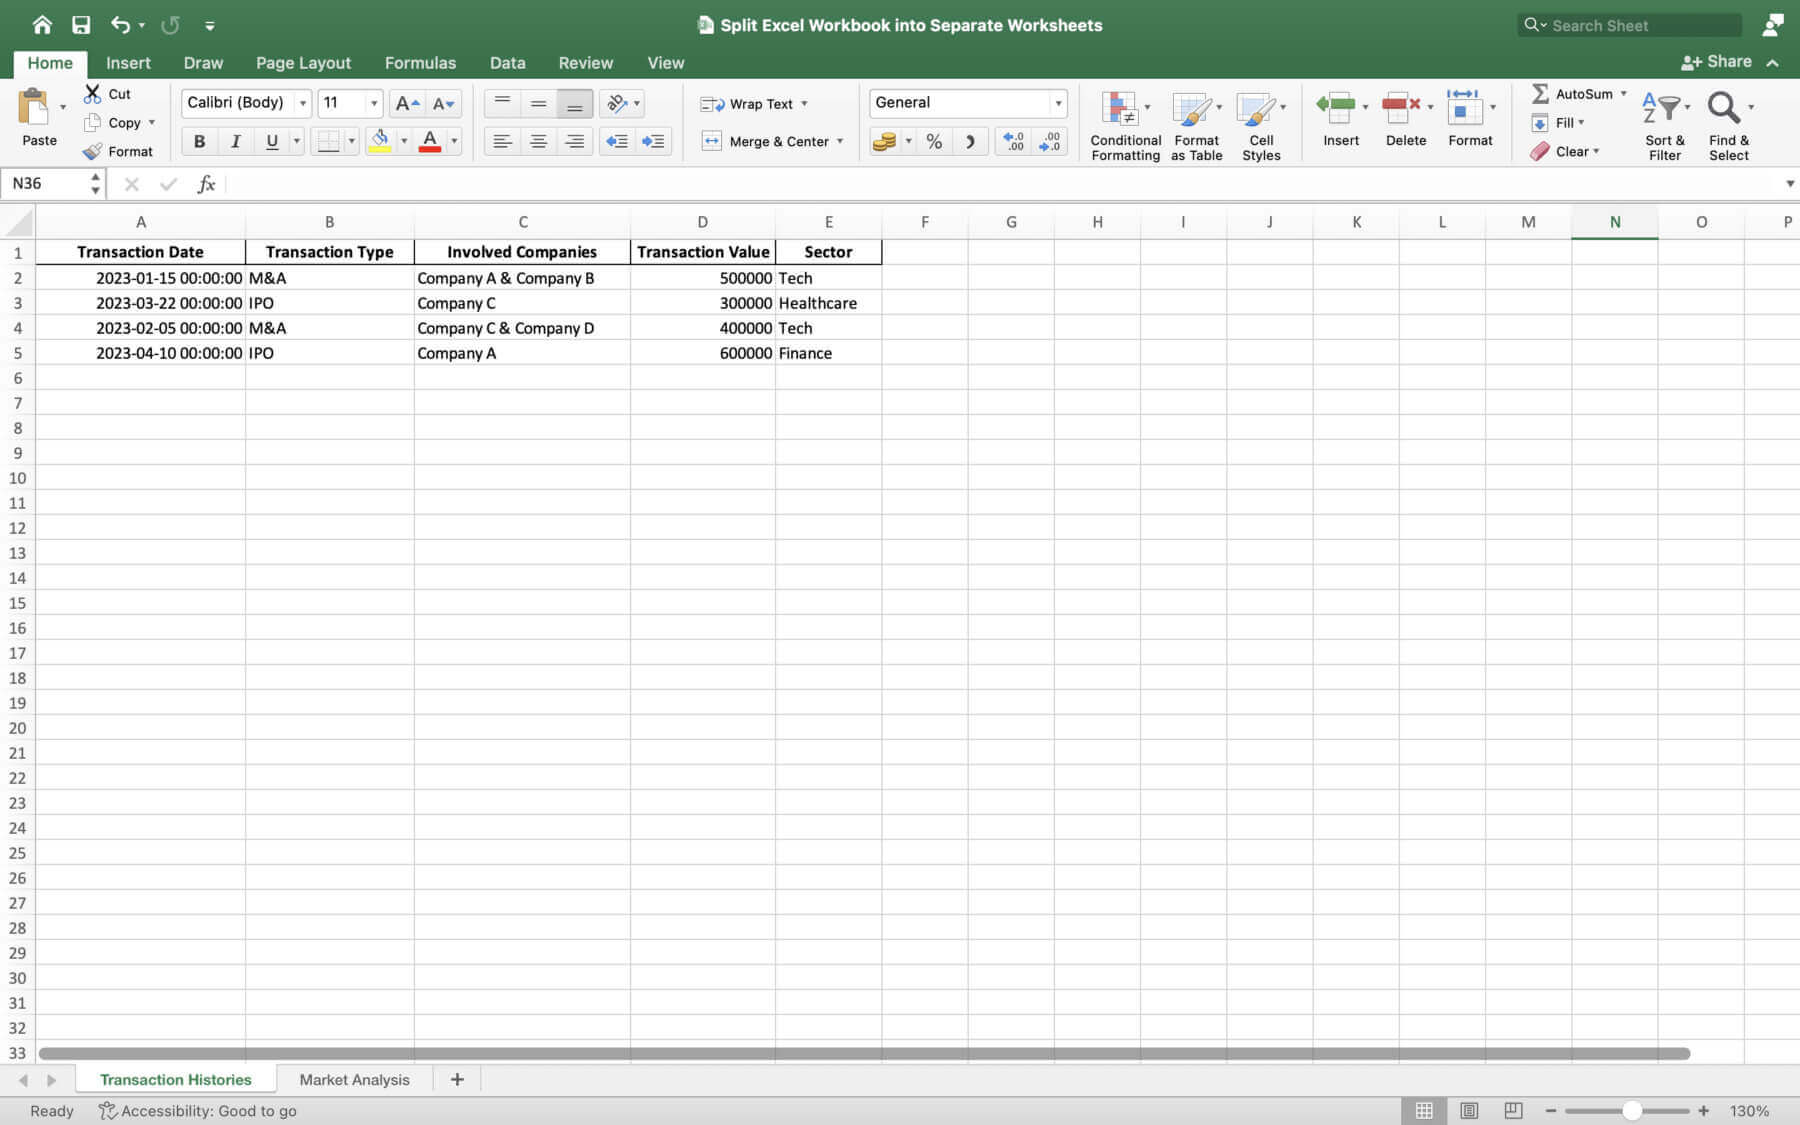This screenshot has width=1800, height=1125.
Task: Click the zoom slider handle
Action: pyautogui.click(x=1631, y=1110)
